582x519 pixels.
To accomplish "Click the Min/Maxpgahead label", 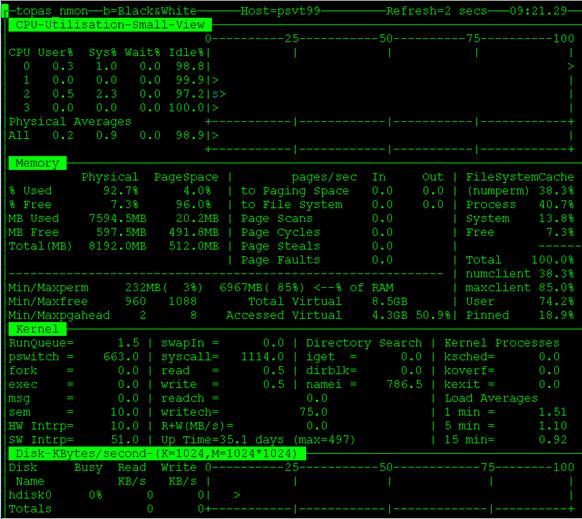I will (x=59, y=316).
